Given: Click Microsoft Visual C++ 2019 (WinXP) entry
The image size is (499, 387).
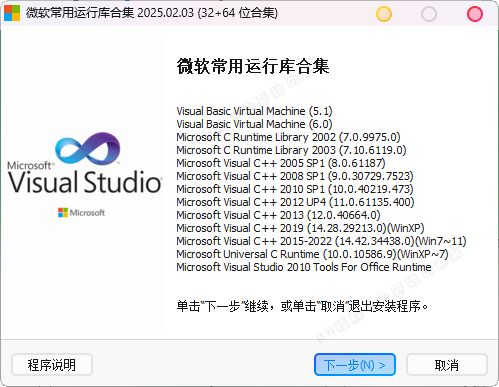Looking at the screenshot, I should (x=300, y=228).
